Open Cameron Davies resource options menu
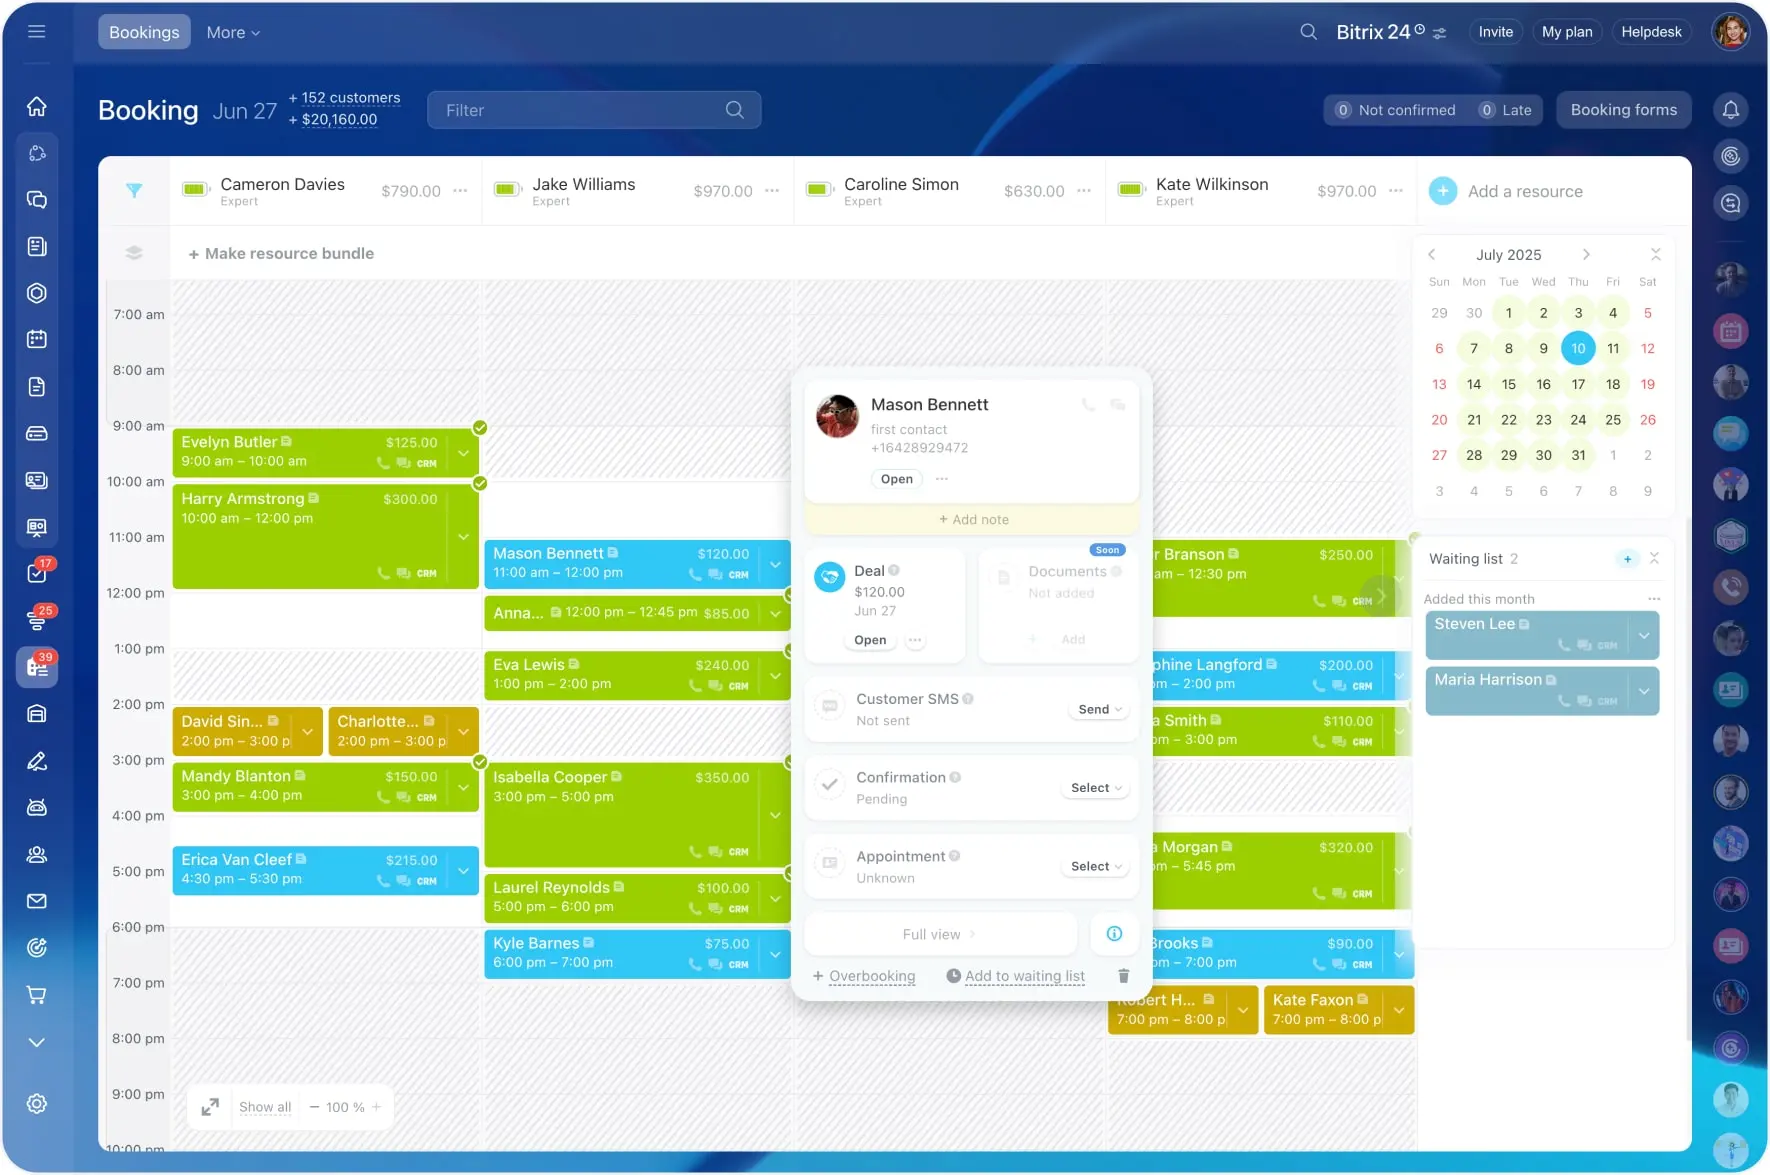This screenshot has width=1770, height=1175. (460, 190)
